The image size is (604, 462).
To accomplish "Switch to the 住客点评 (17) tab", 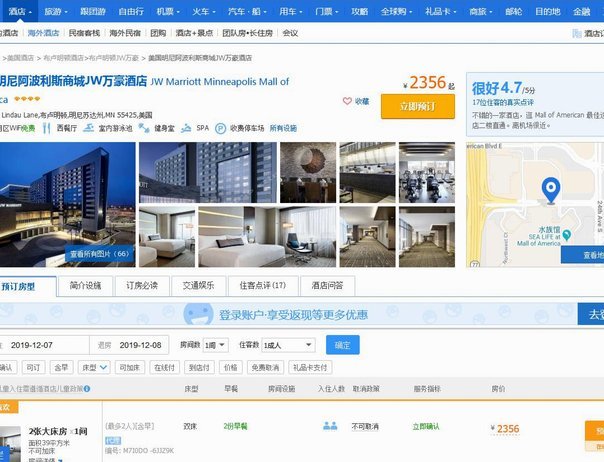I will click(x=263, y=286).
